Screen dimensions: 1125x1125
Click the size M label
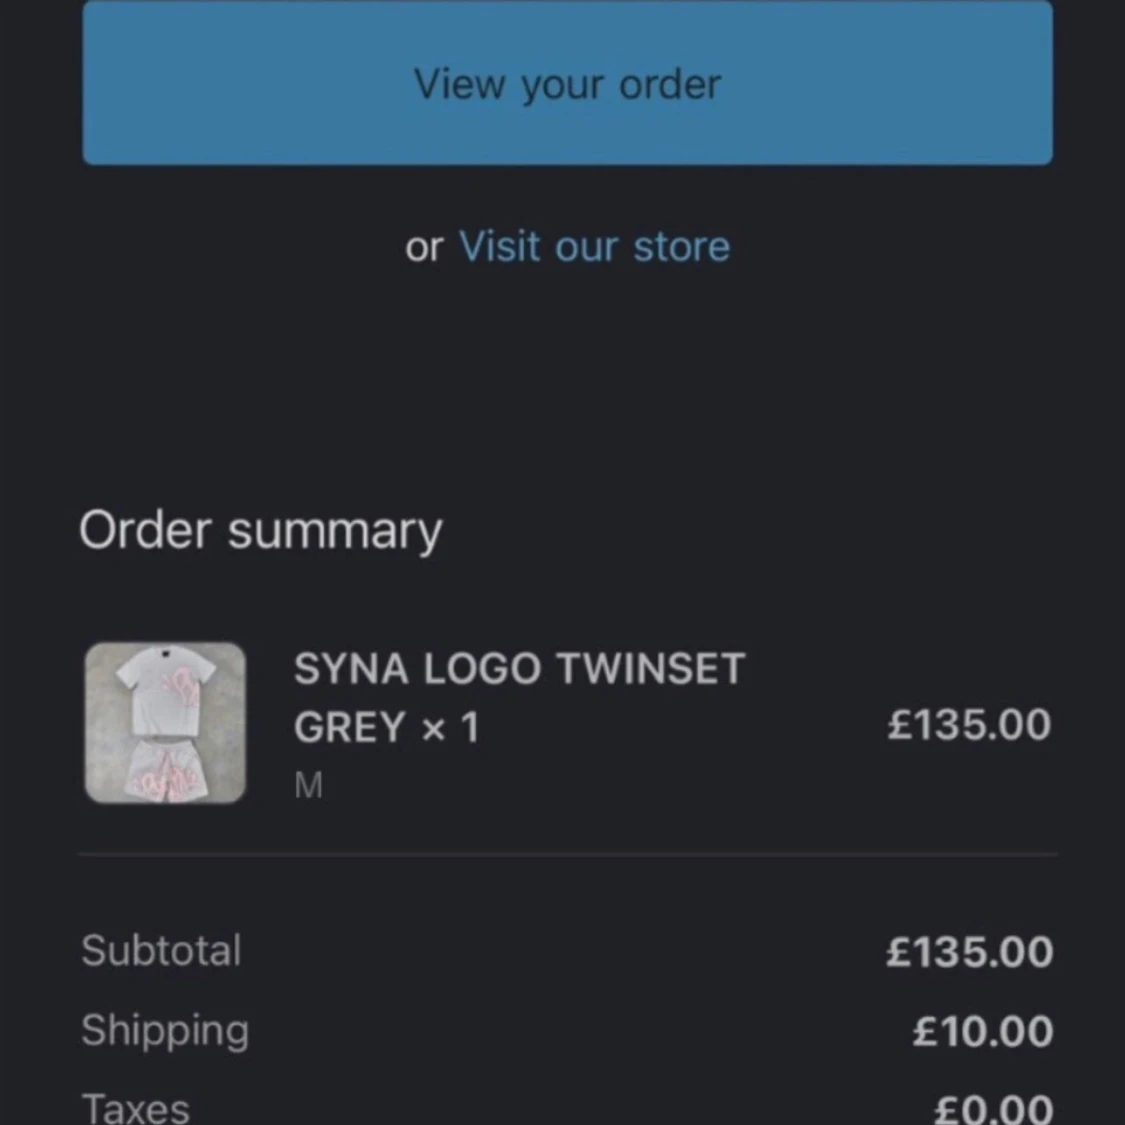[x=308, y=786]
